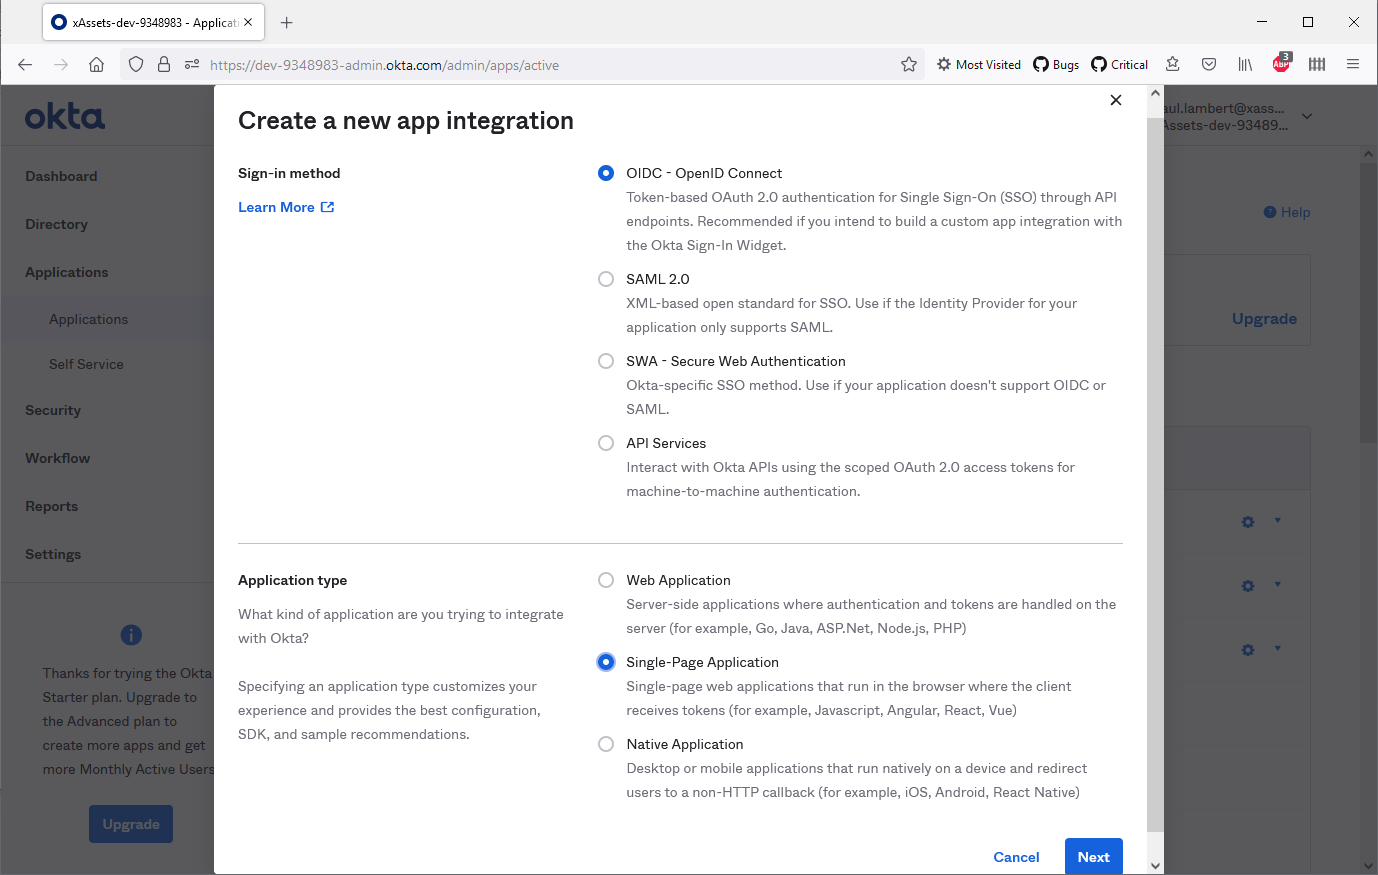This screenshot has height=875, width=1378.
Task: Open the Most Visited bookmarks dropdown
Action: tap(978, 63)
